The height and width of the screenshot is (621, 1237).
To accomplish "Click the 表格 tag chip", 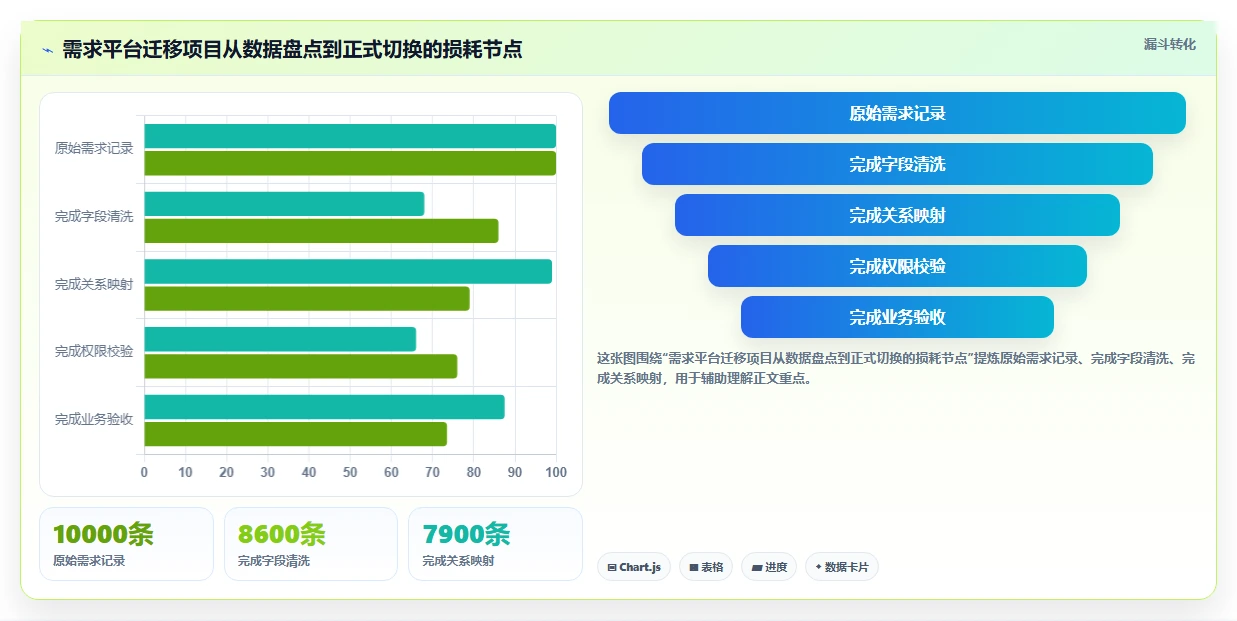I will [x=706, y=567].
